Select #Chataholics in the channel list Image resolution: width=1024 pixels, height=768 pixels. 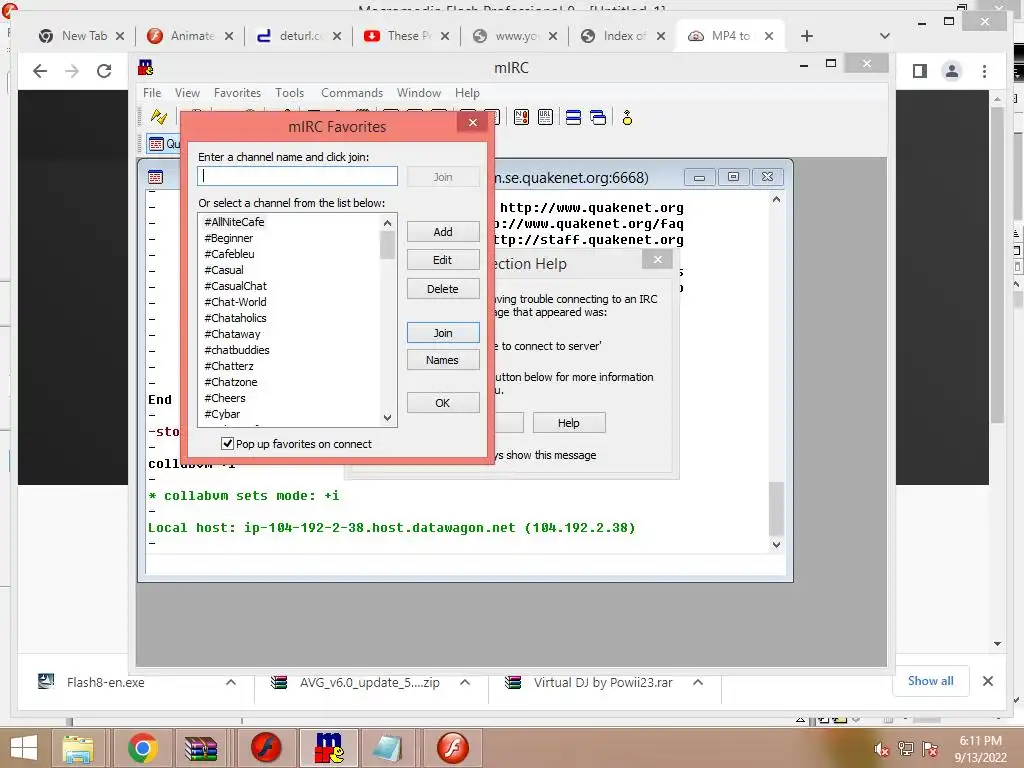pos(290,318)
